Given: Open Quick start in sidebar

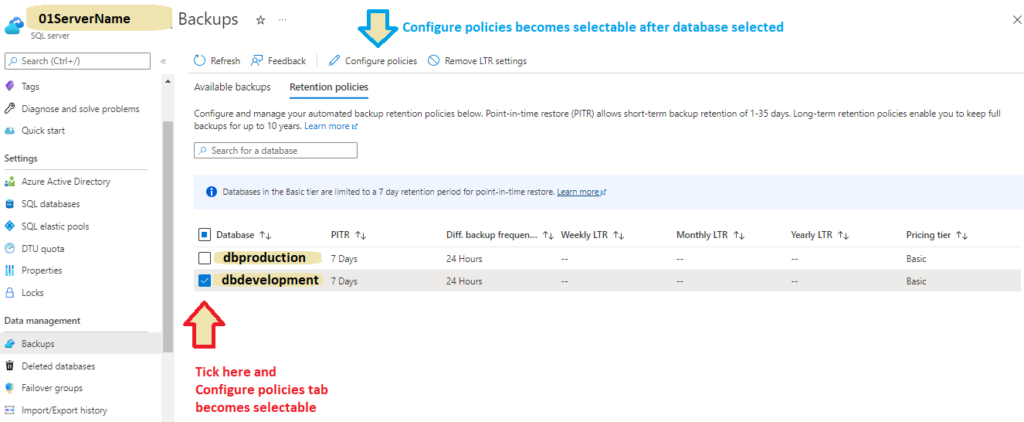Looking at the screenshot, I should 42,131.
